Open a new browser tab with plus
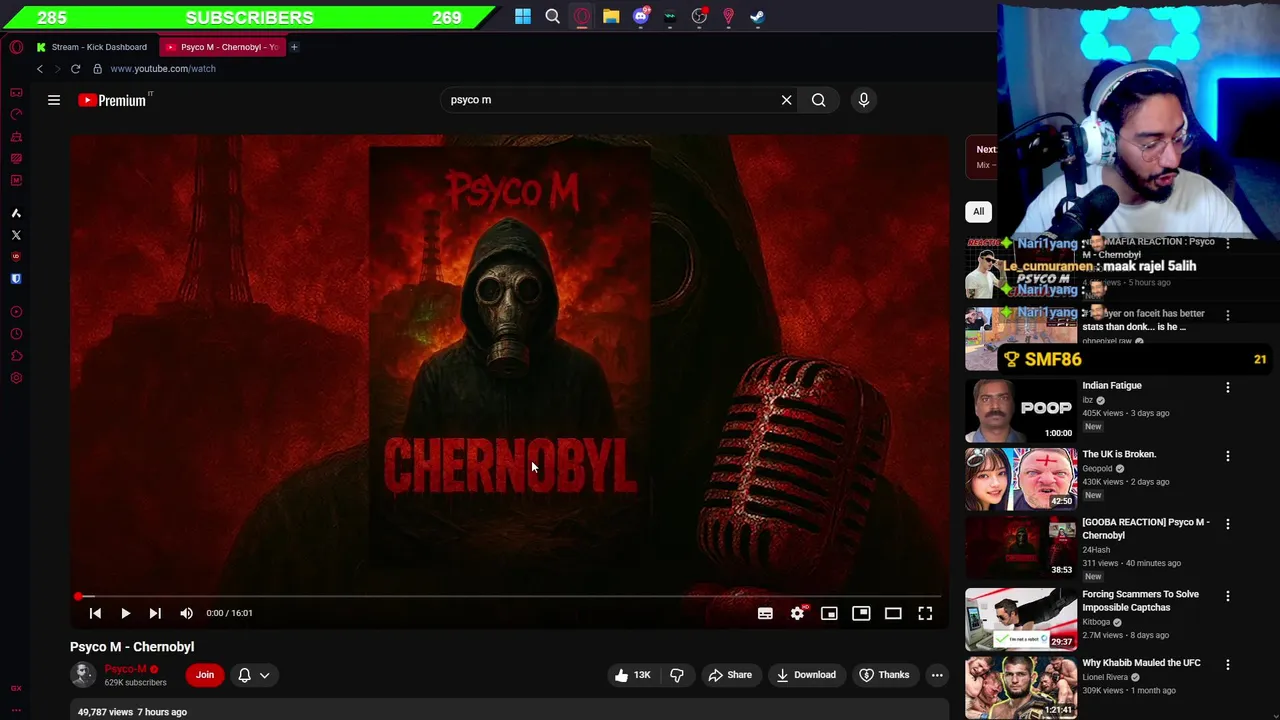The width and height of the screenshot is (1280, 720). pyautogui.click(x=294, y=47)
